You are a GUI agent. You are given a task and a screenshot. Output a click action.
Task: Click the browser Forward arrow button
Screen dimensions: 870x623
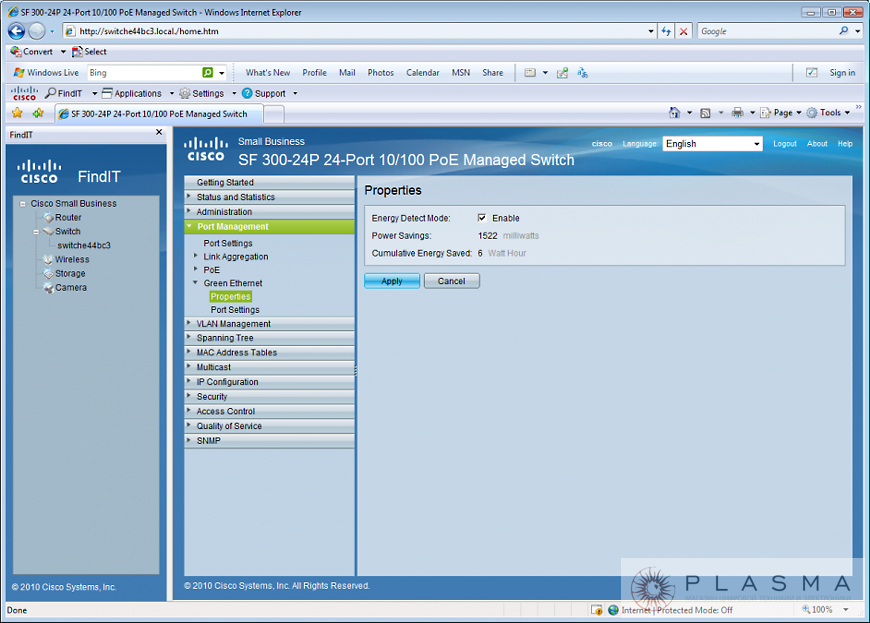tap(37, 32)
